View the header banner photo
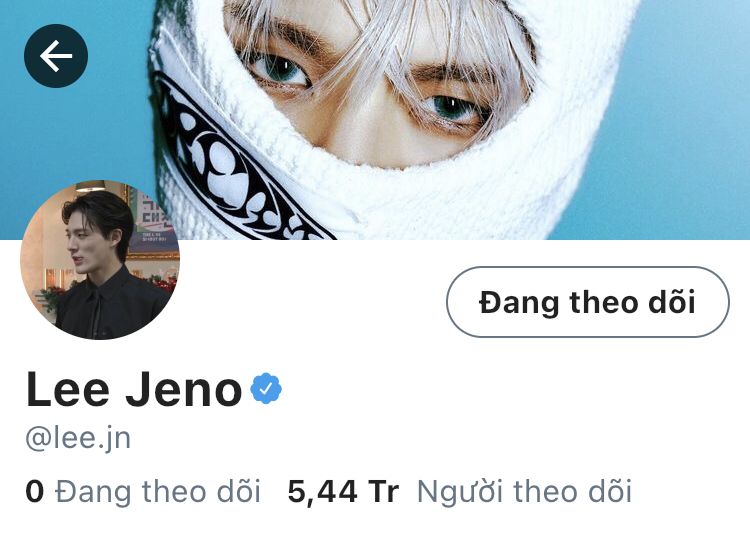The width and height of the screenshot is (750, 533). (375, 120)
